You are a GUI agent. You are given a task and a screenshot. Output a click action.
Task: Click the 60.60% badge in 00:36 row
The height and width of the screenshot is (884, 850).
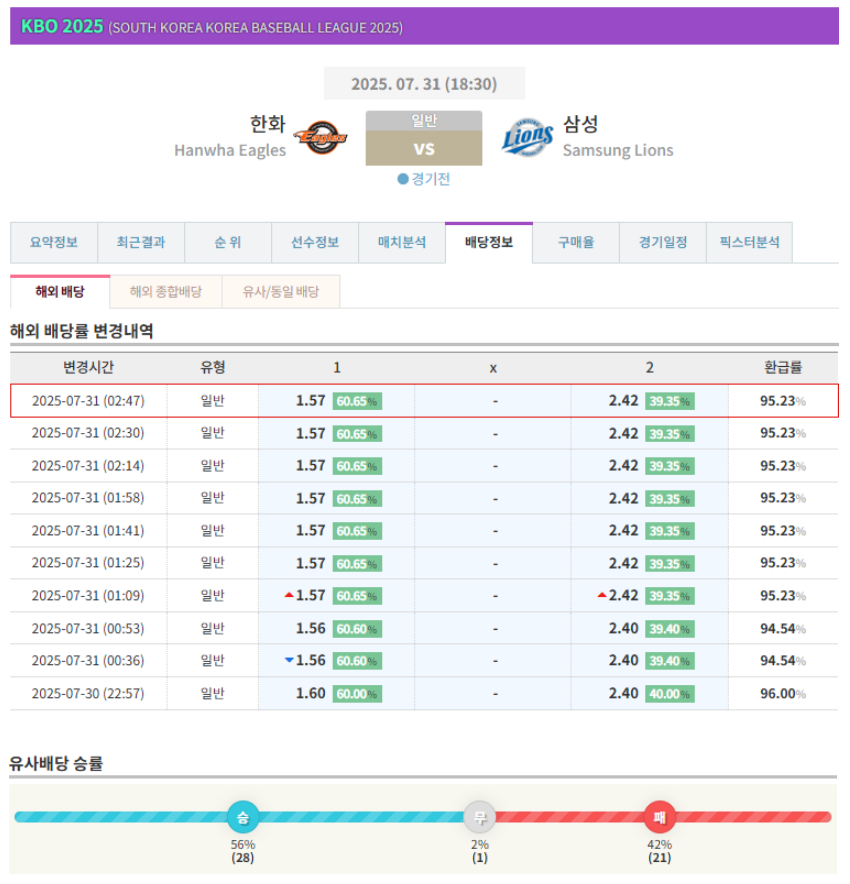(357, 661)
